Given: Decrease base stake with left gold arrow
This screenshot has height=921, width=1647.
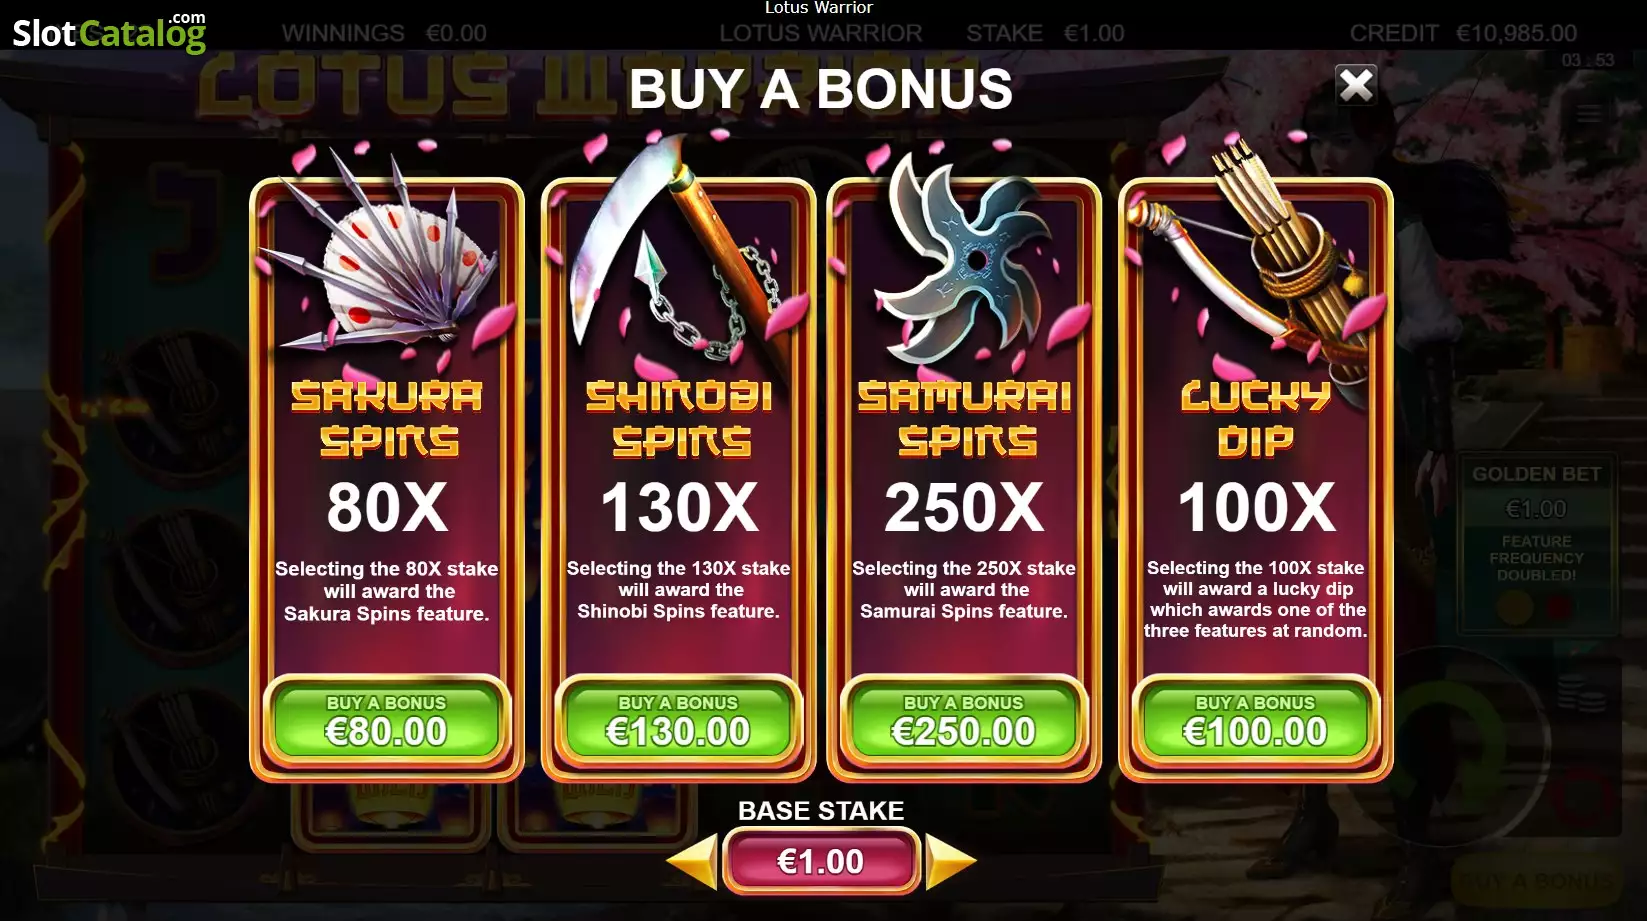Looking at the screenshot, I should click(692, 861).
